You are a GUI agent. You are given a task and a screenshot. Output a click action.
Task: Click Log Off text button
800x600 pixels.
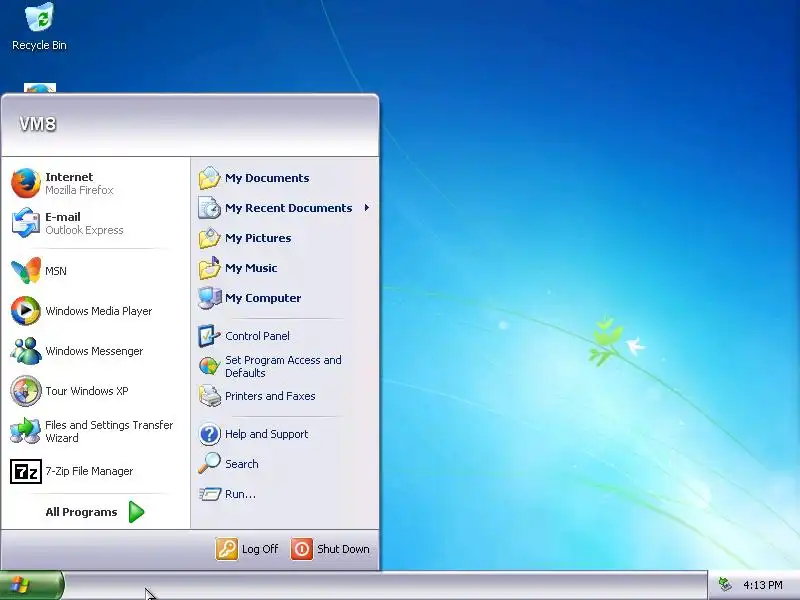point(260,549)
